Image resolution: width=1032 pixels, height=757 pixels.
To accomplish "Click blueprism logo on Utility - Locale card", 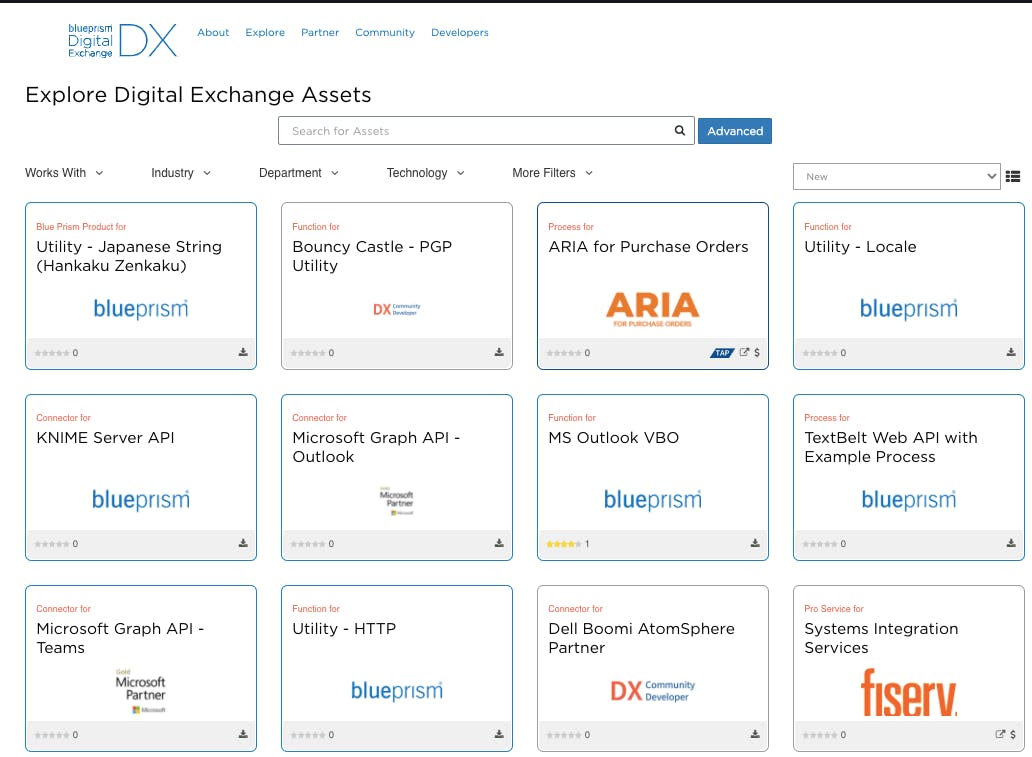I will pyautogui.click(x=909, y=309).
